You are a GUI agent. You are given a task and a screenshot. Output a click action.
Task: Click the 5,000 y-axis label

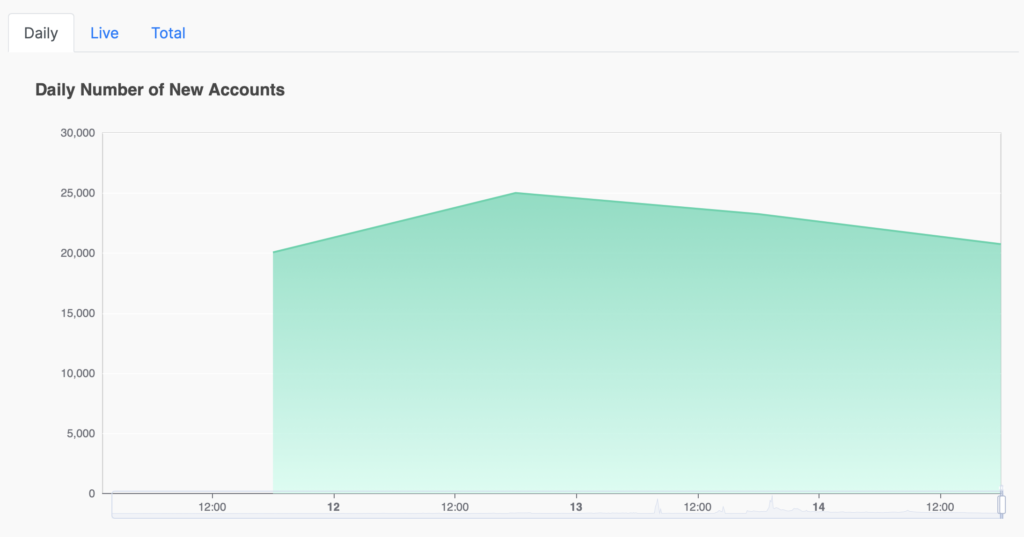coord(80,433)
